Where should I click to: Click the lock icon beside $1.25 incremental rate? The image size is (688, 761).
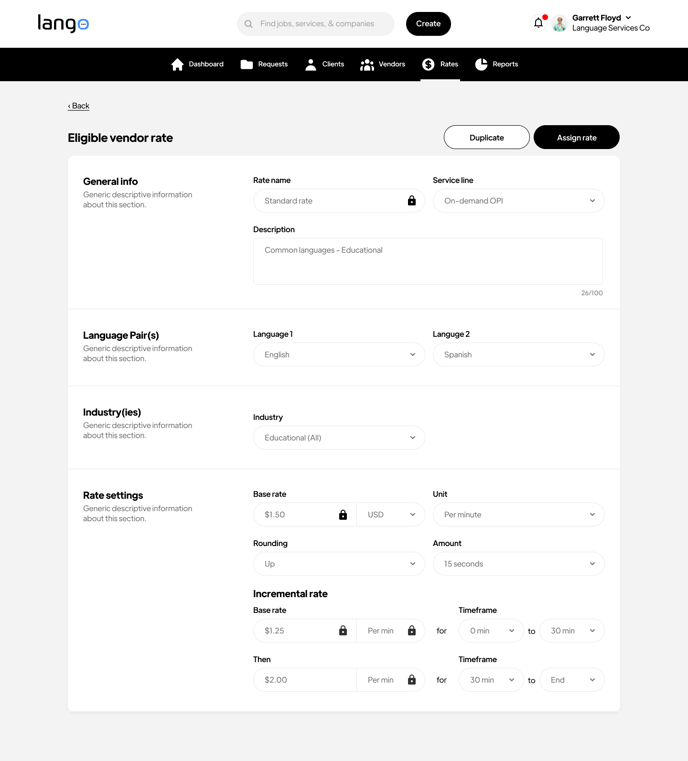[343, 631]
